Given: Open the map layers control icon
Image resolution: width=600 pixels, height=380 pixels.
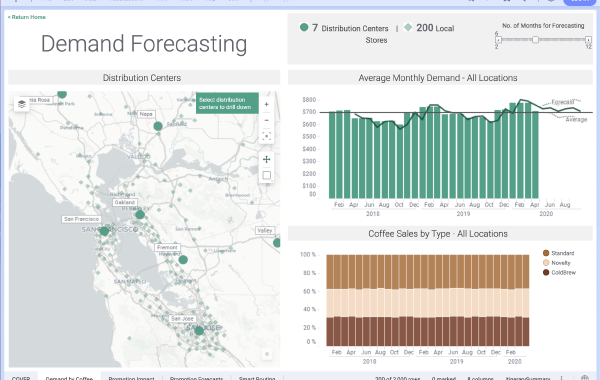Looking at the screenshot, I should 22,104.
